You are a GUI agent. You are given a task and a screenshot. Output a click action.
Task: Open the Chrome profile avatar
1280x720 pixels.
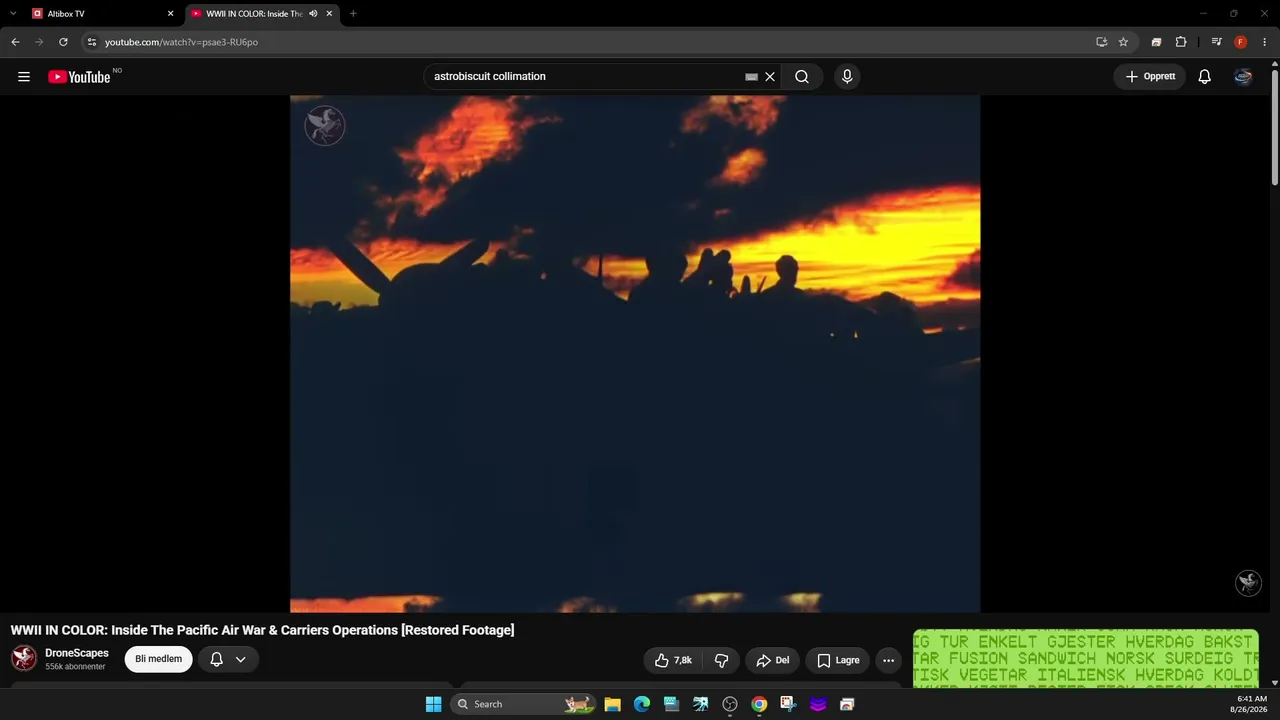(x=1241, y=42)
